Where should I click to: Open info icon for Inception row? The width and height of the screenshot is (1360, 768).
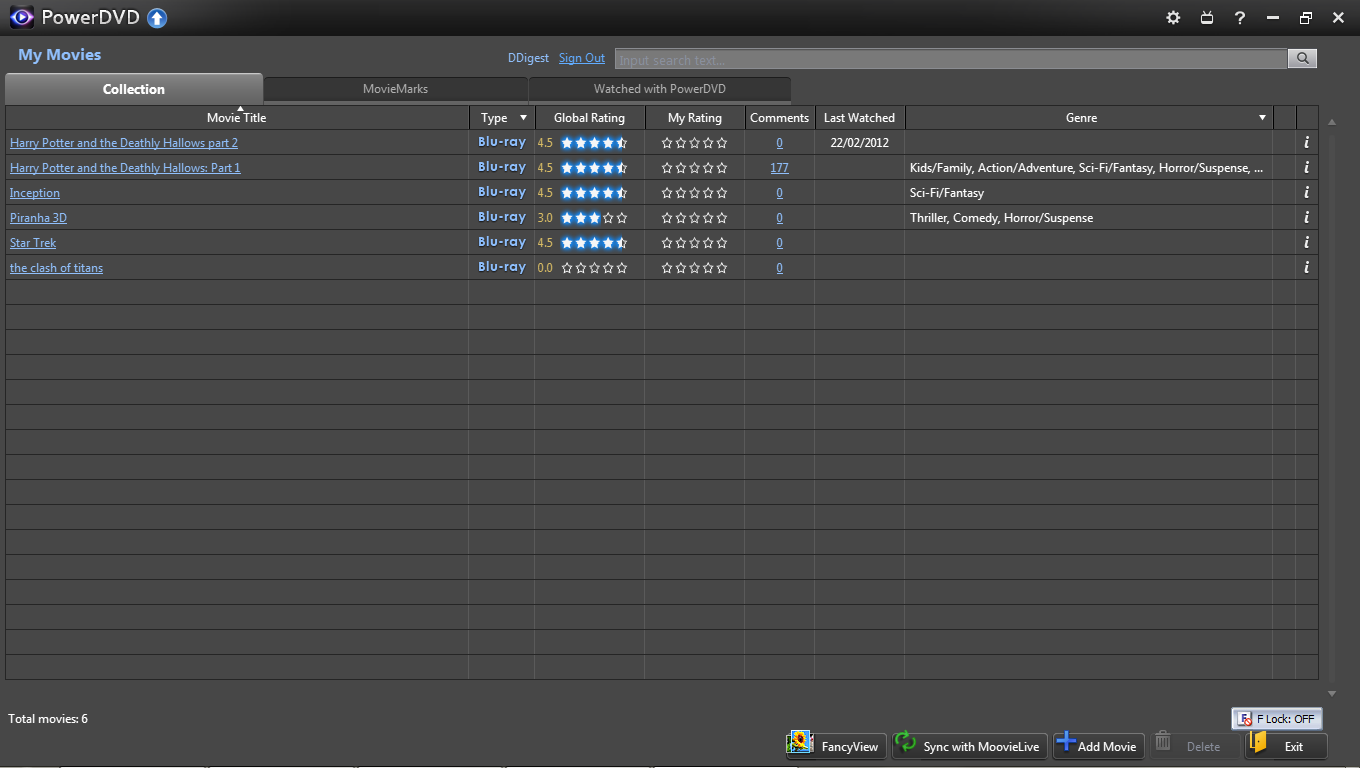[x=1306, y=193]
